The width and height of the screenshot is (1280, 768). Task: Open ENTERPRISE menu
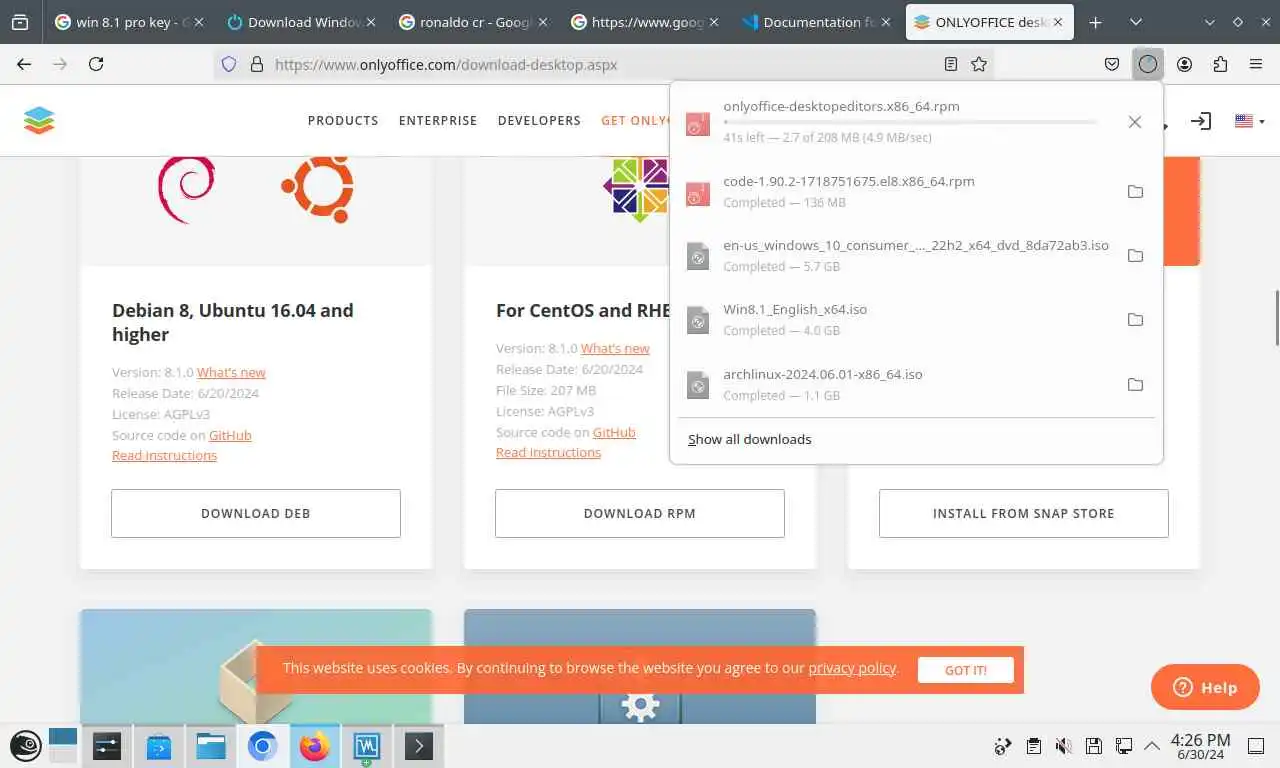[x=438, y=120]
